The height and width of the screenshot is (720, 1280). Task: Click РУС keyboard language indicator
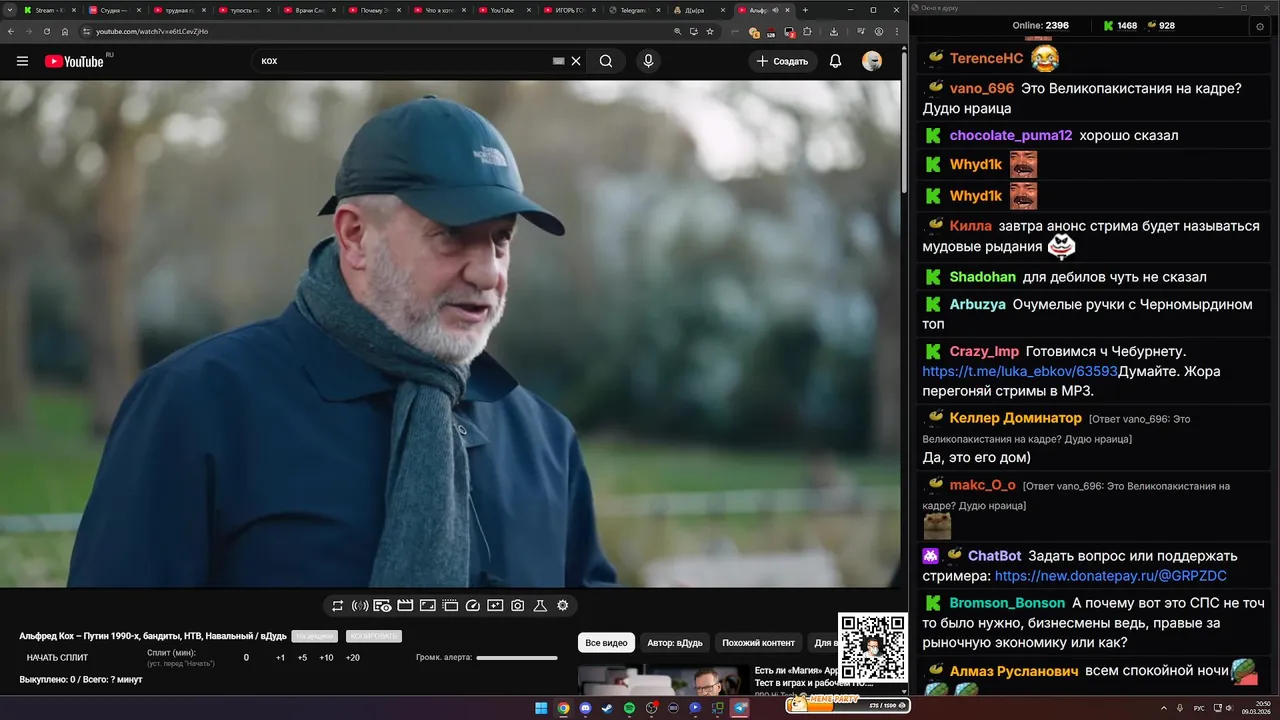pos(1199,708)
